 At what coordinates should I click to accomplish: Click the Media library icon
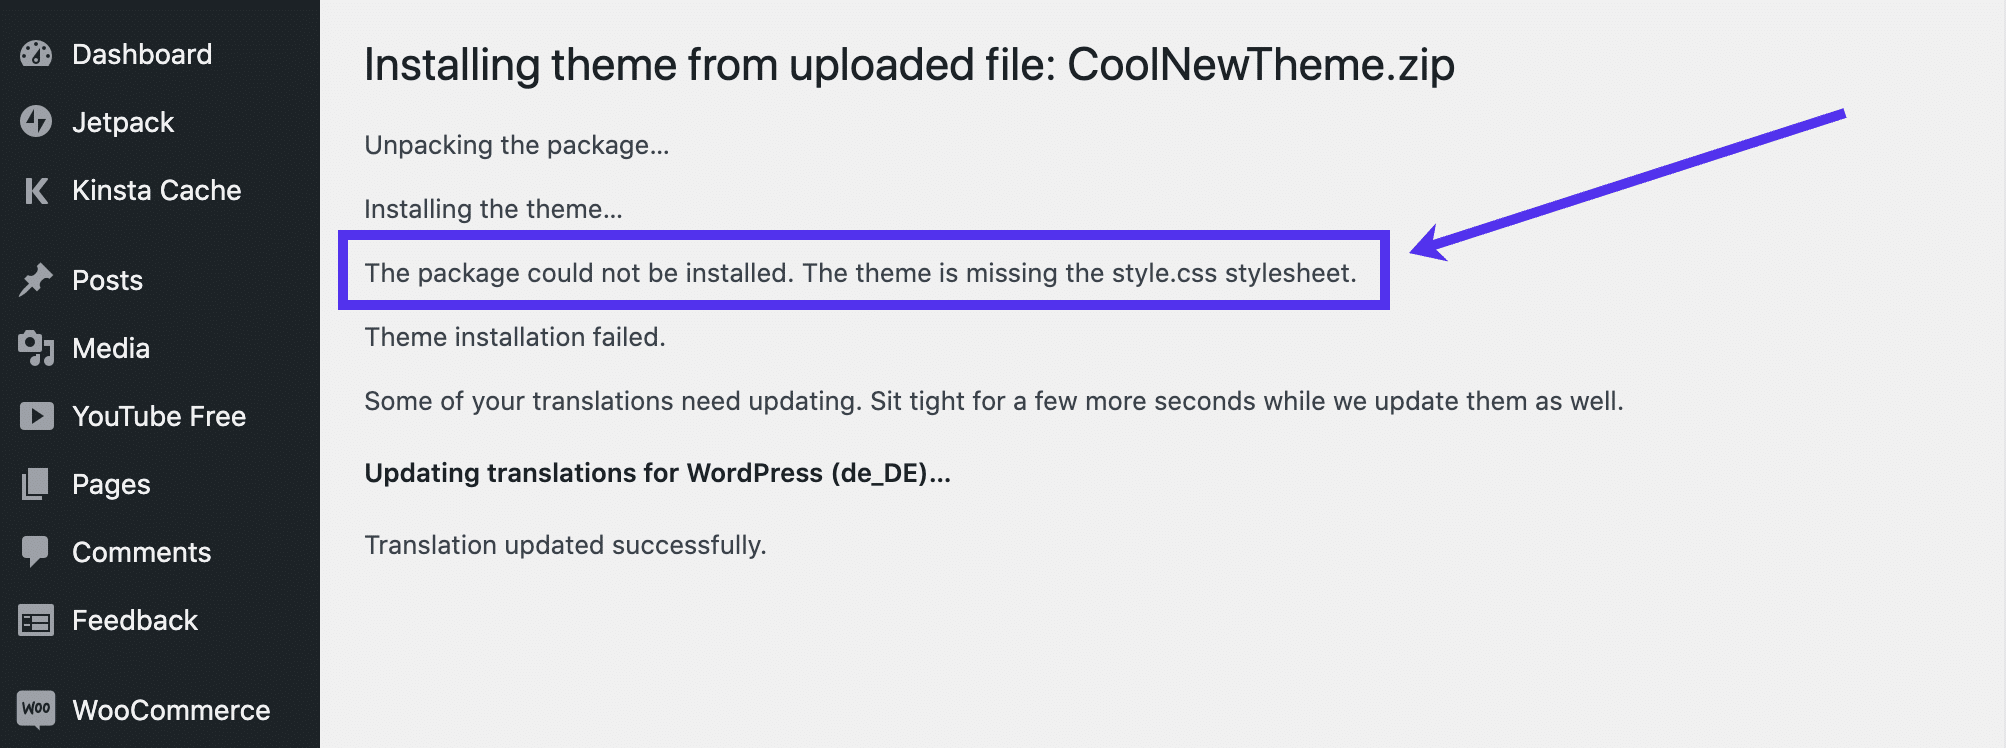36,348
